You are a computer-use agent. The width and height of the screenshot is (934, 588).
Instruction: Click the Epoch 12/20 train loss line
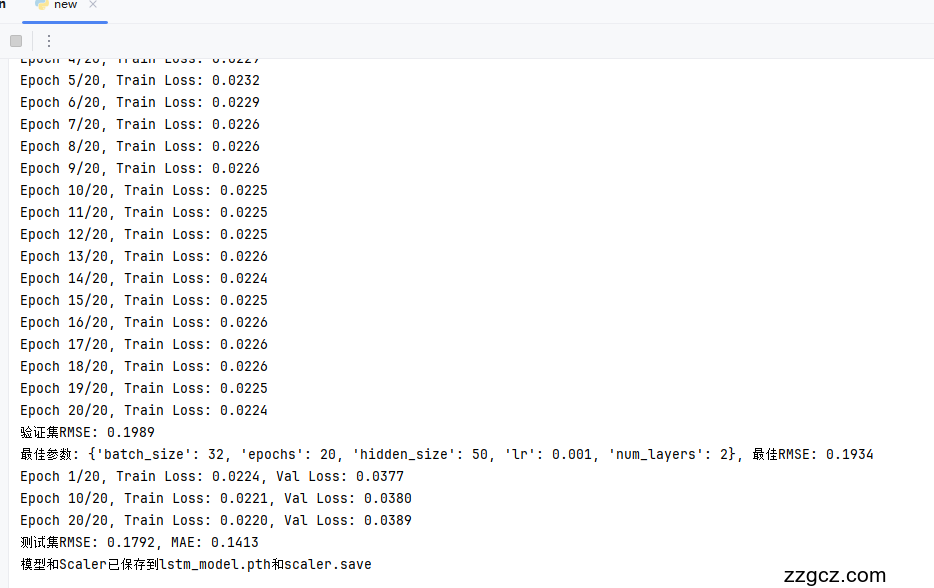(143, 234)
